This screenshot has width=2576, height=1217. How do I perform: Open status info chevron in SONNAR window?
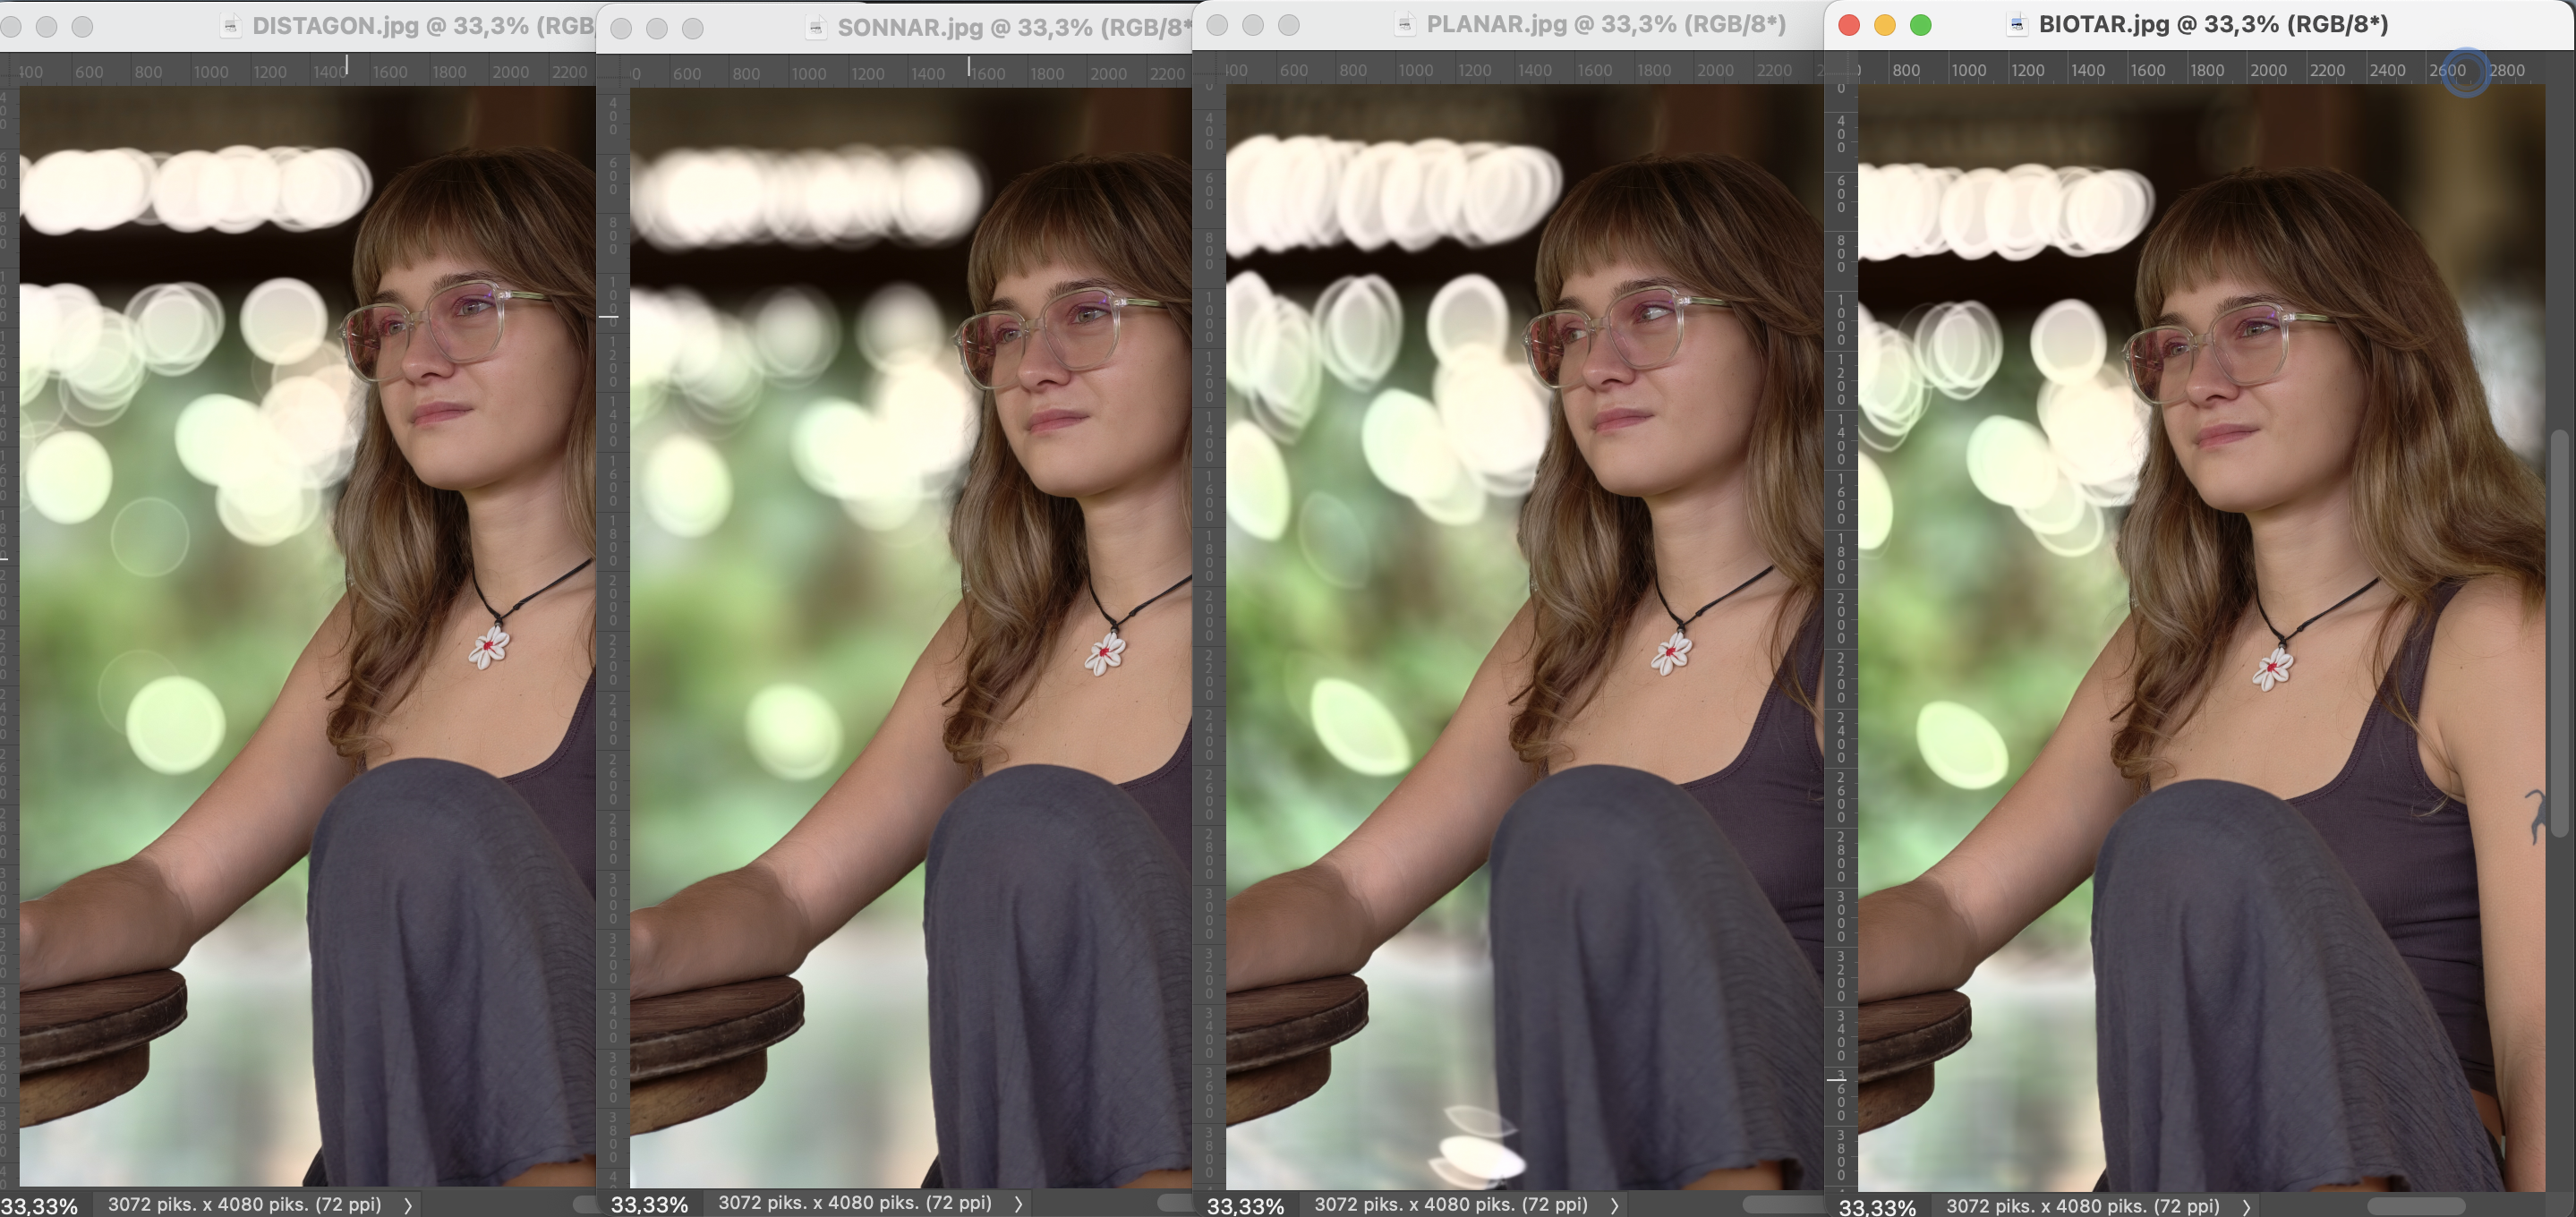point(1019,1203)
